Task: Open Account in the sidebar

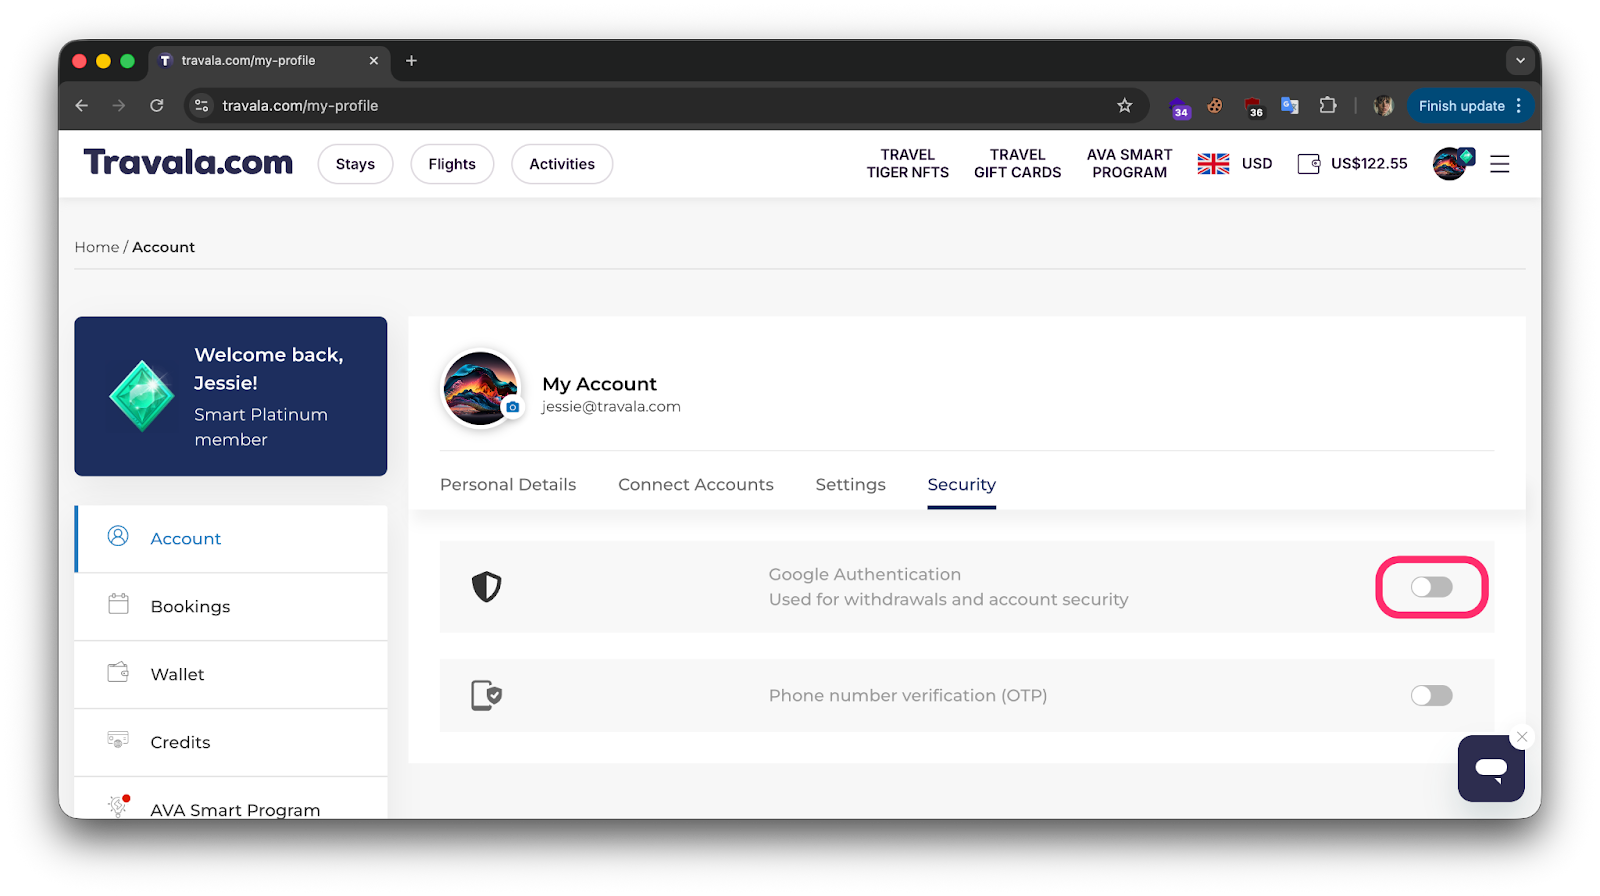Action: click(231, 539)
